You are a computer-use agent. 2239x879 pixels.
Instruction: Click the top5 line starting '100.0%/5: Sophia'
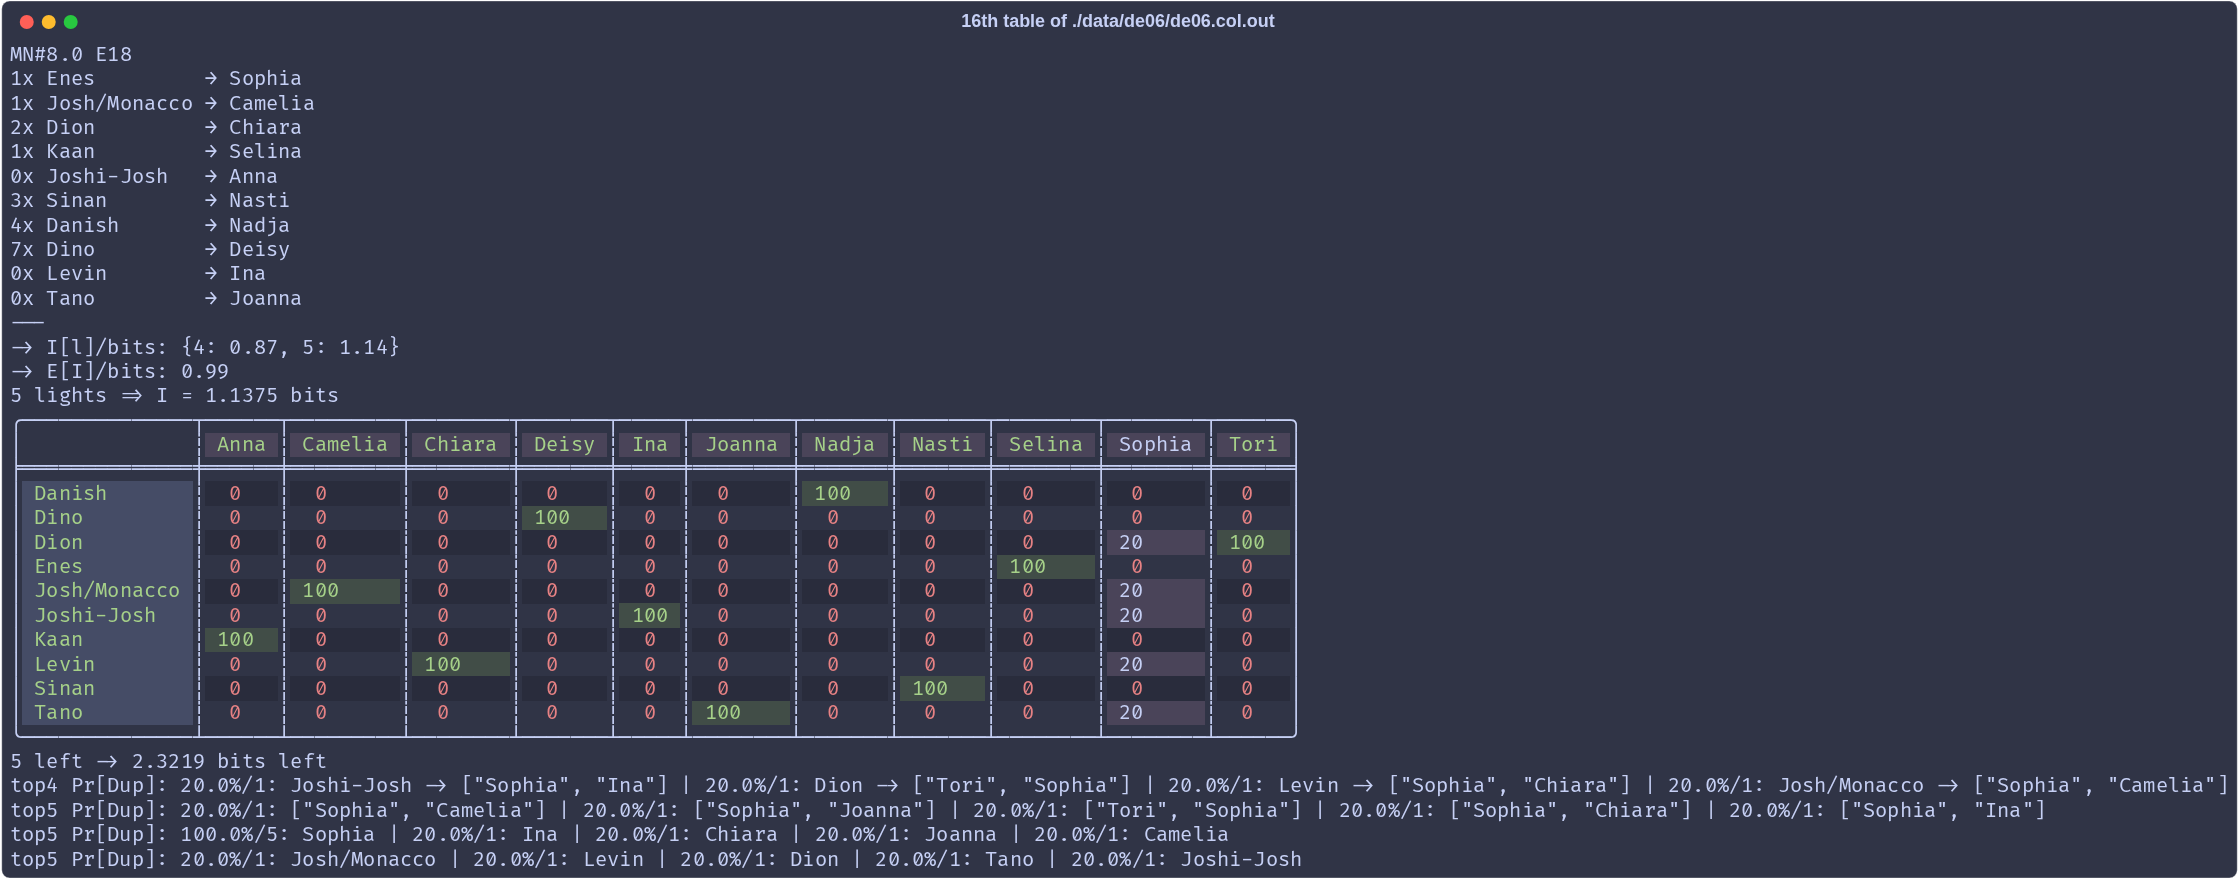click(x=619, y=834)
